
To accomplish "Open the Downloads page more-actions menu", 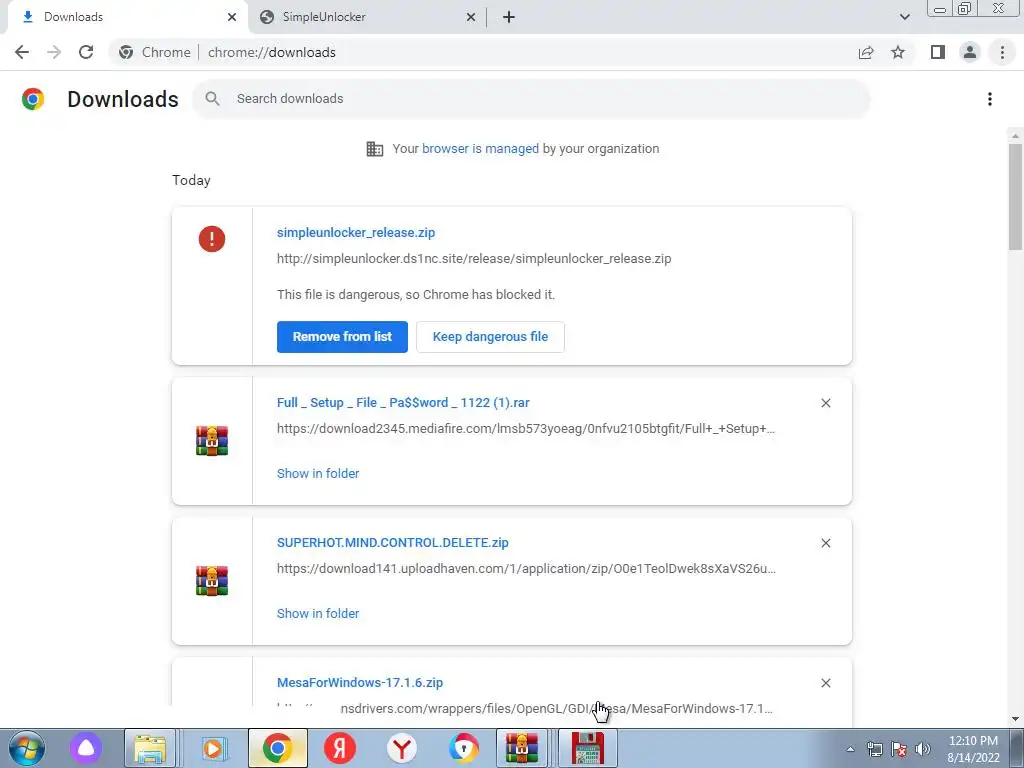I will coord(990,99).
